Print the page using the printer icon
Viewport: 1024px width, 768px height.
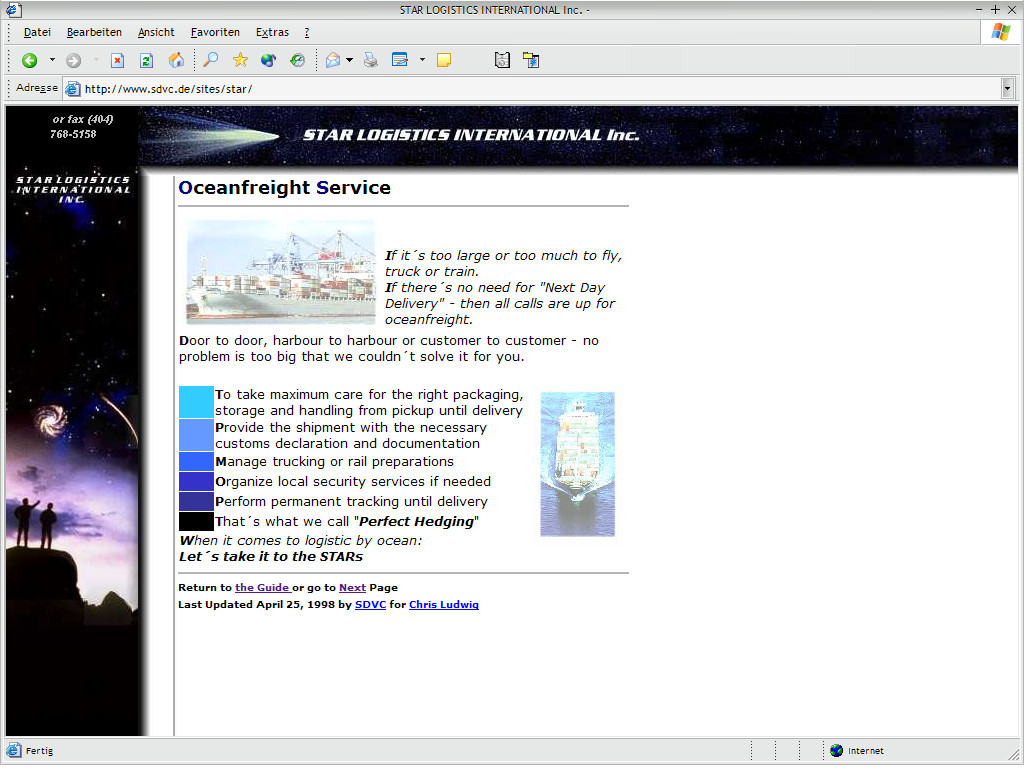coord(371,60)
